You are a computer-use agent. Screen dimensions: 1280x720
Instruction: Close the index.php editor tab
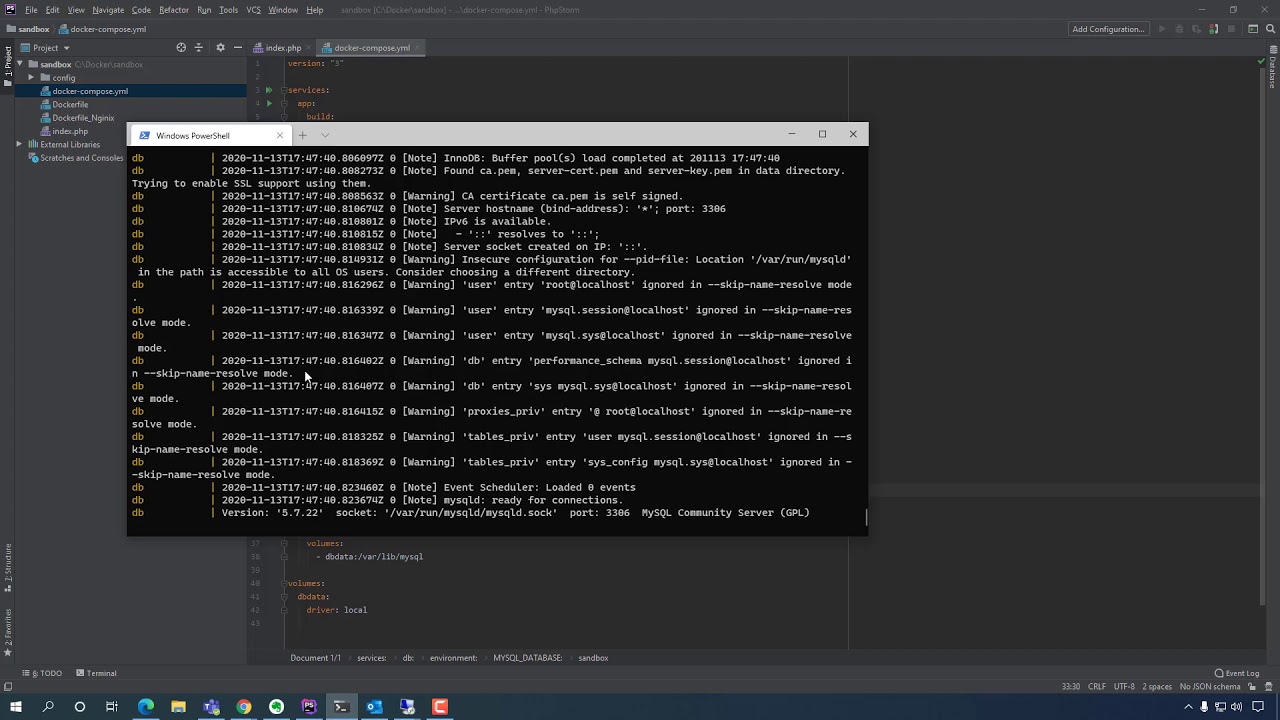310,47
